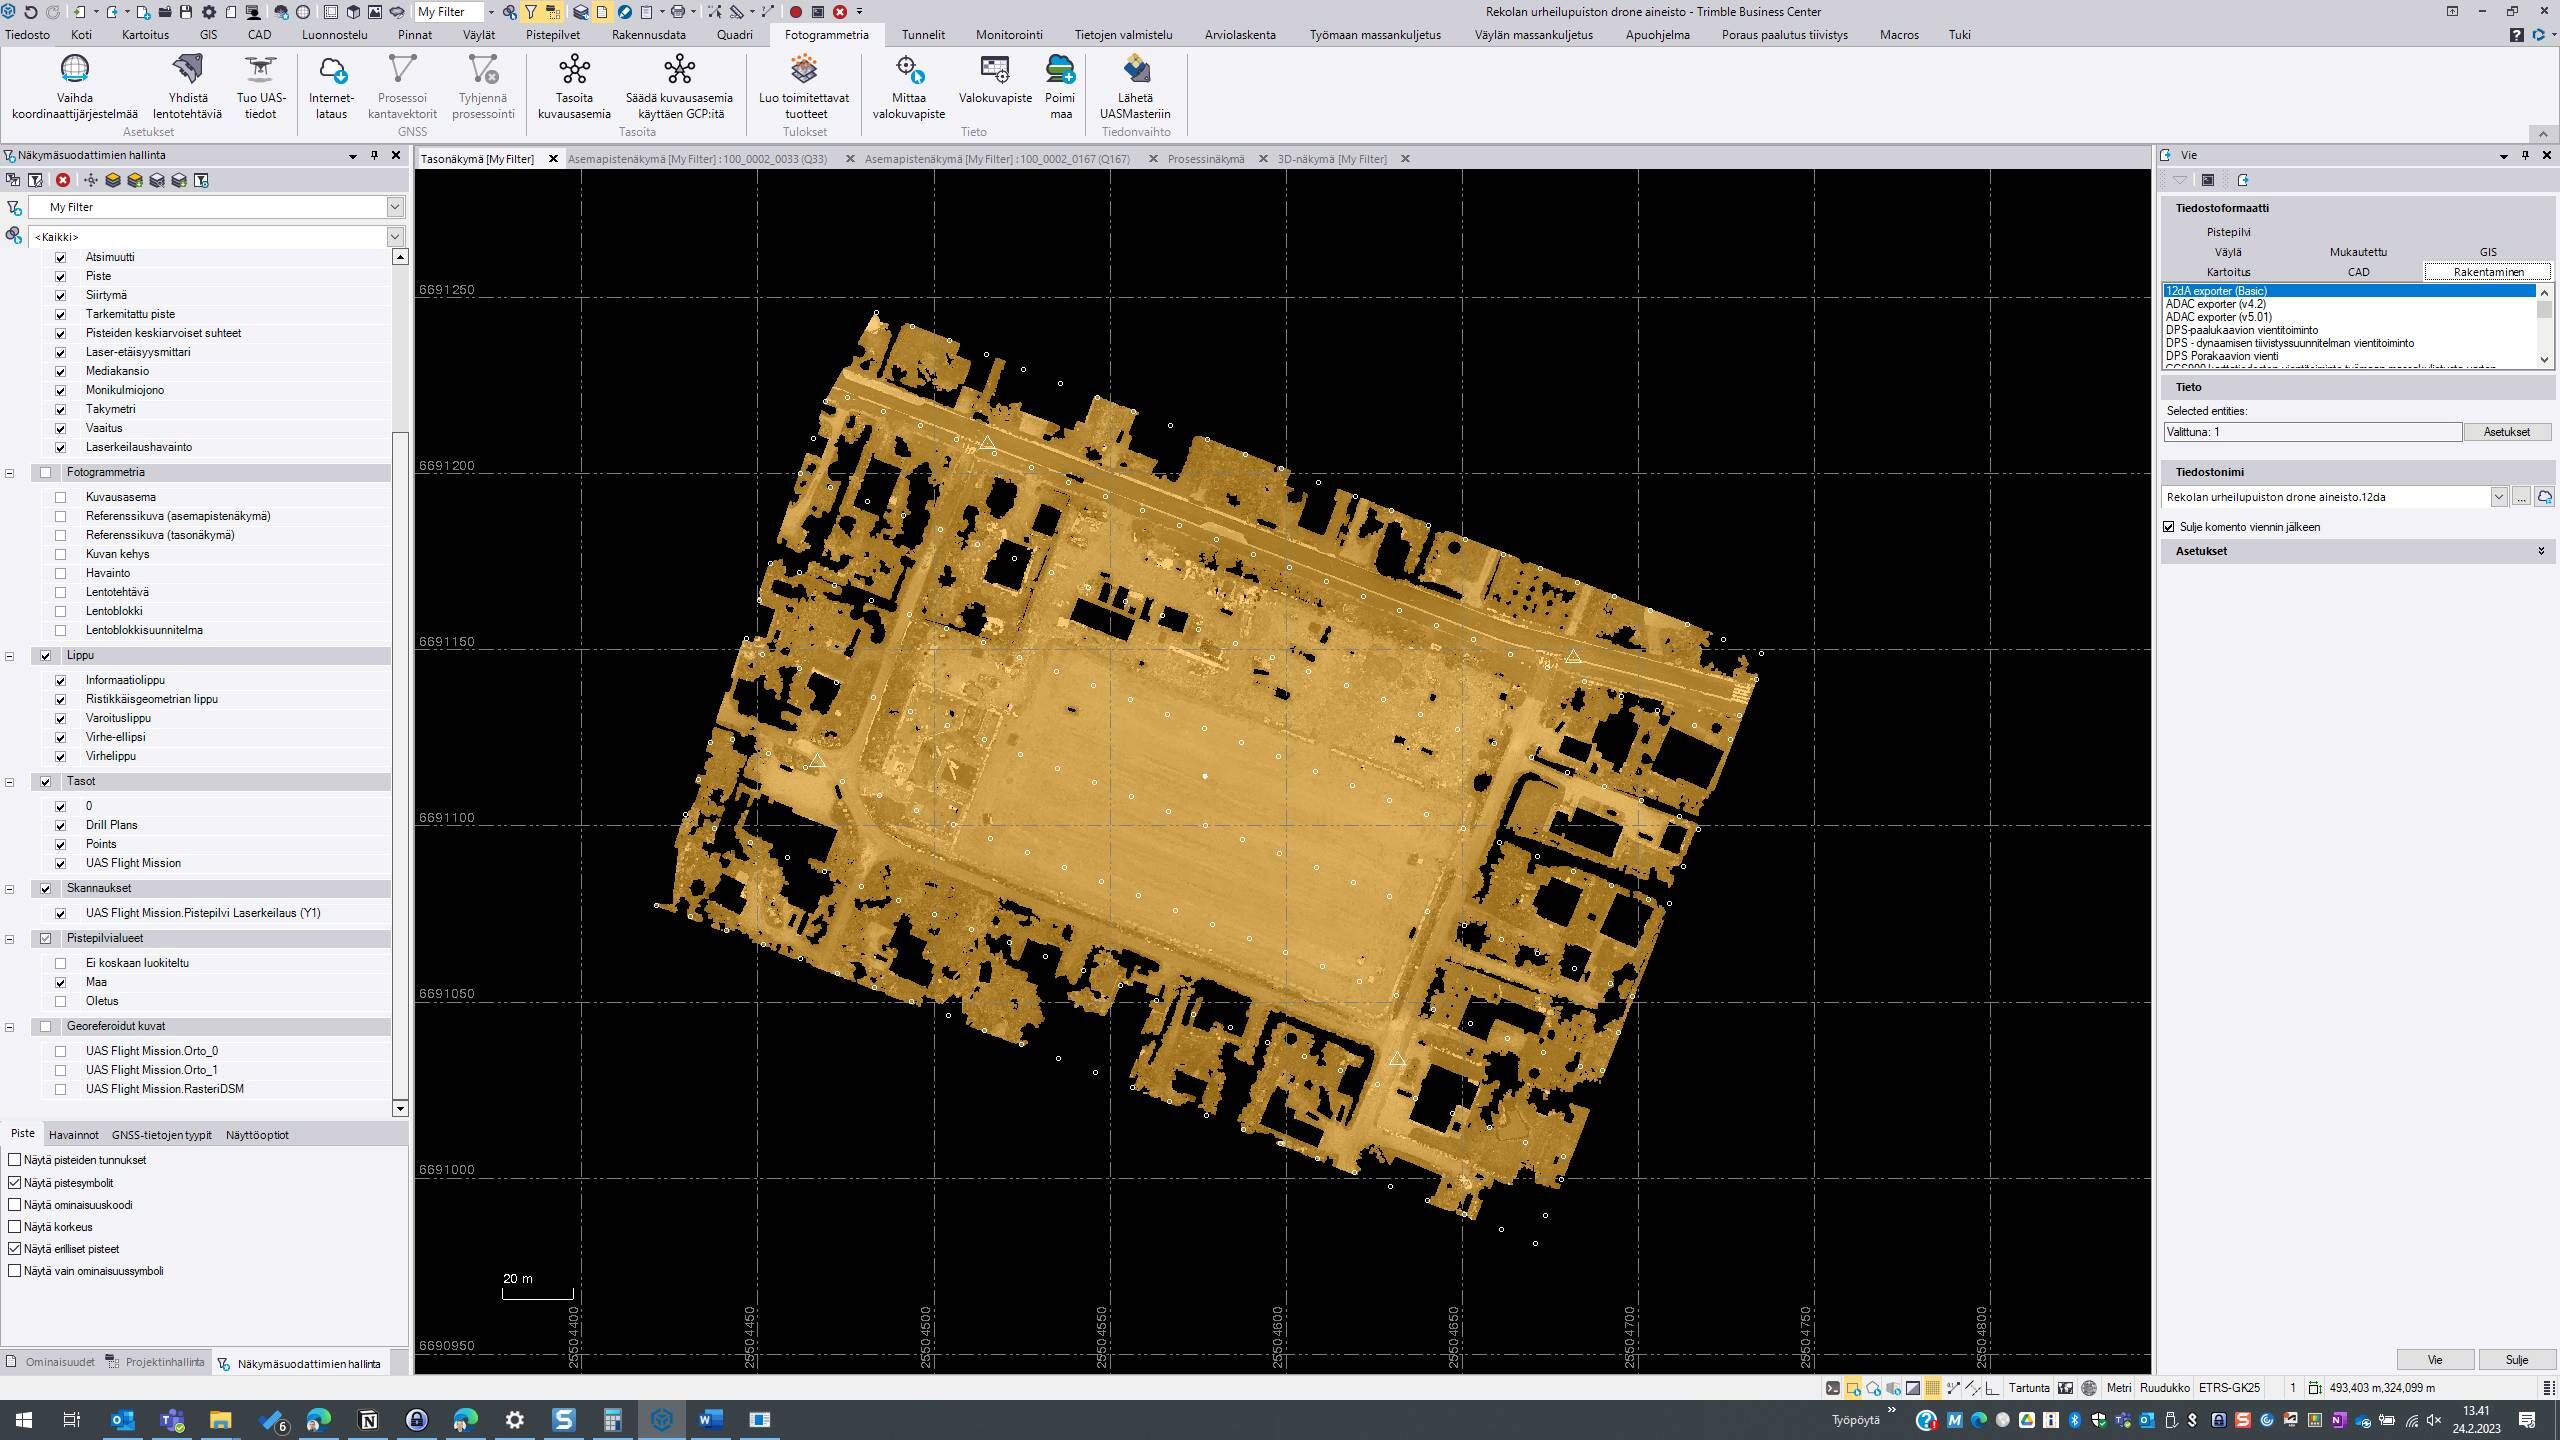This screenshot has width=2560, height=1440.
Task: Click the record macro red circle icon
Action: [x=796, y=12]
